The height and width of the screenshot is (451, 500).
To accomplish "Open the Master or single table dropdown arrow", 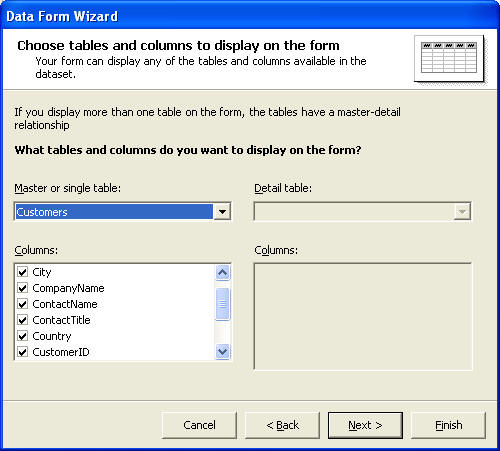I will click(x=222, y=212).
